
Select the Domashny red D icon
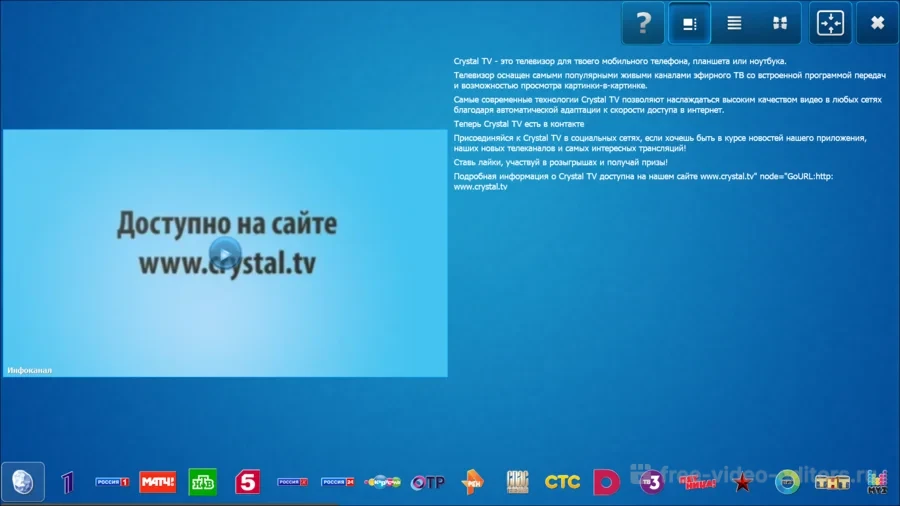click(x=606, y=482)
